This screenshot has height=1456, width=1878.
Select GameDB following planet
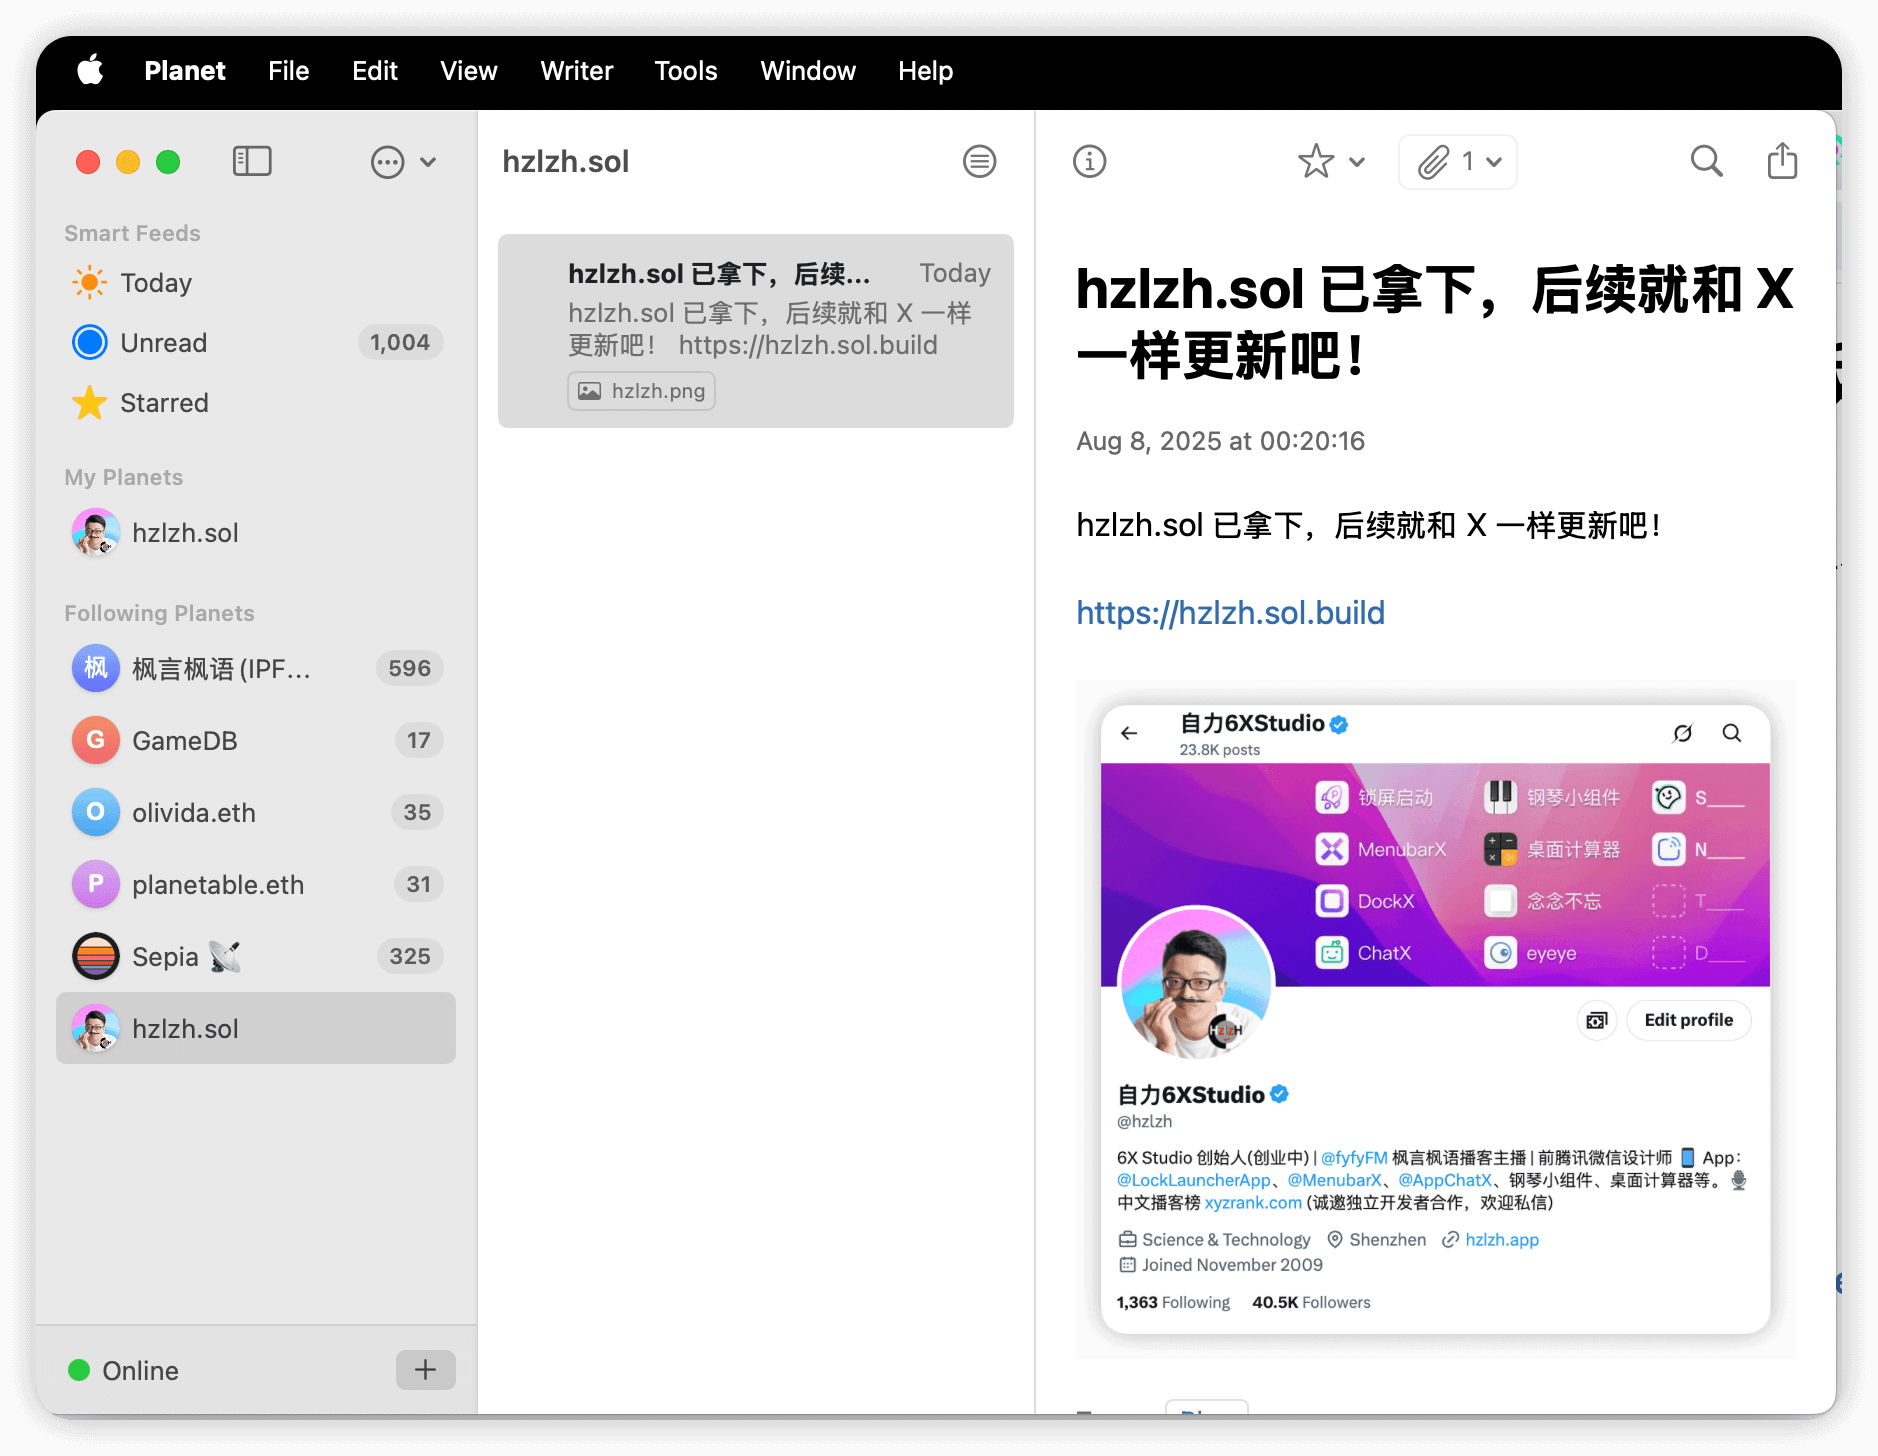[x=256, y=740]
